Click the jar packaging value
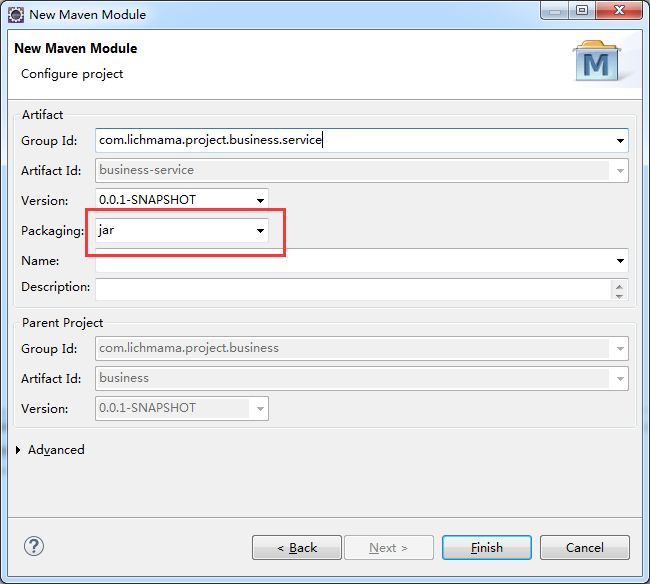This screenshot has height=584, width=650. 106,230
